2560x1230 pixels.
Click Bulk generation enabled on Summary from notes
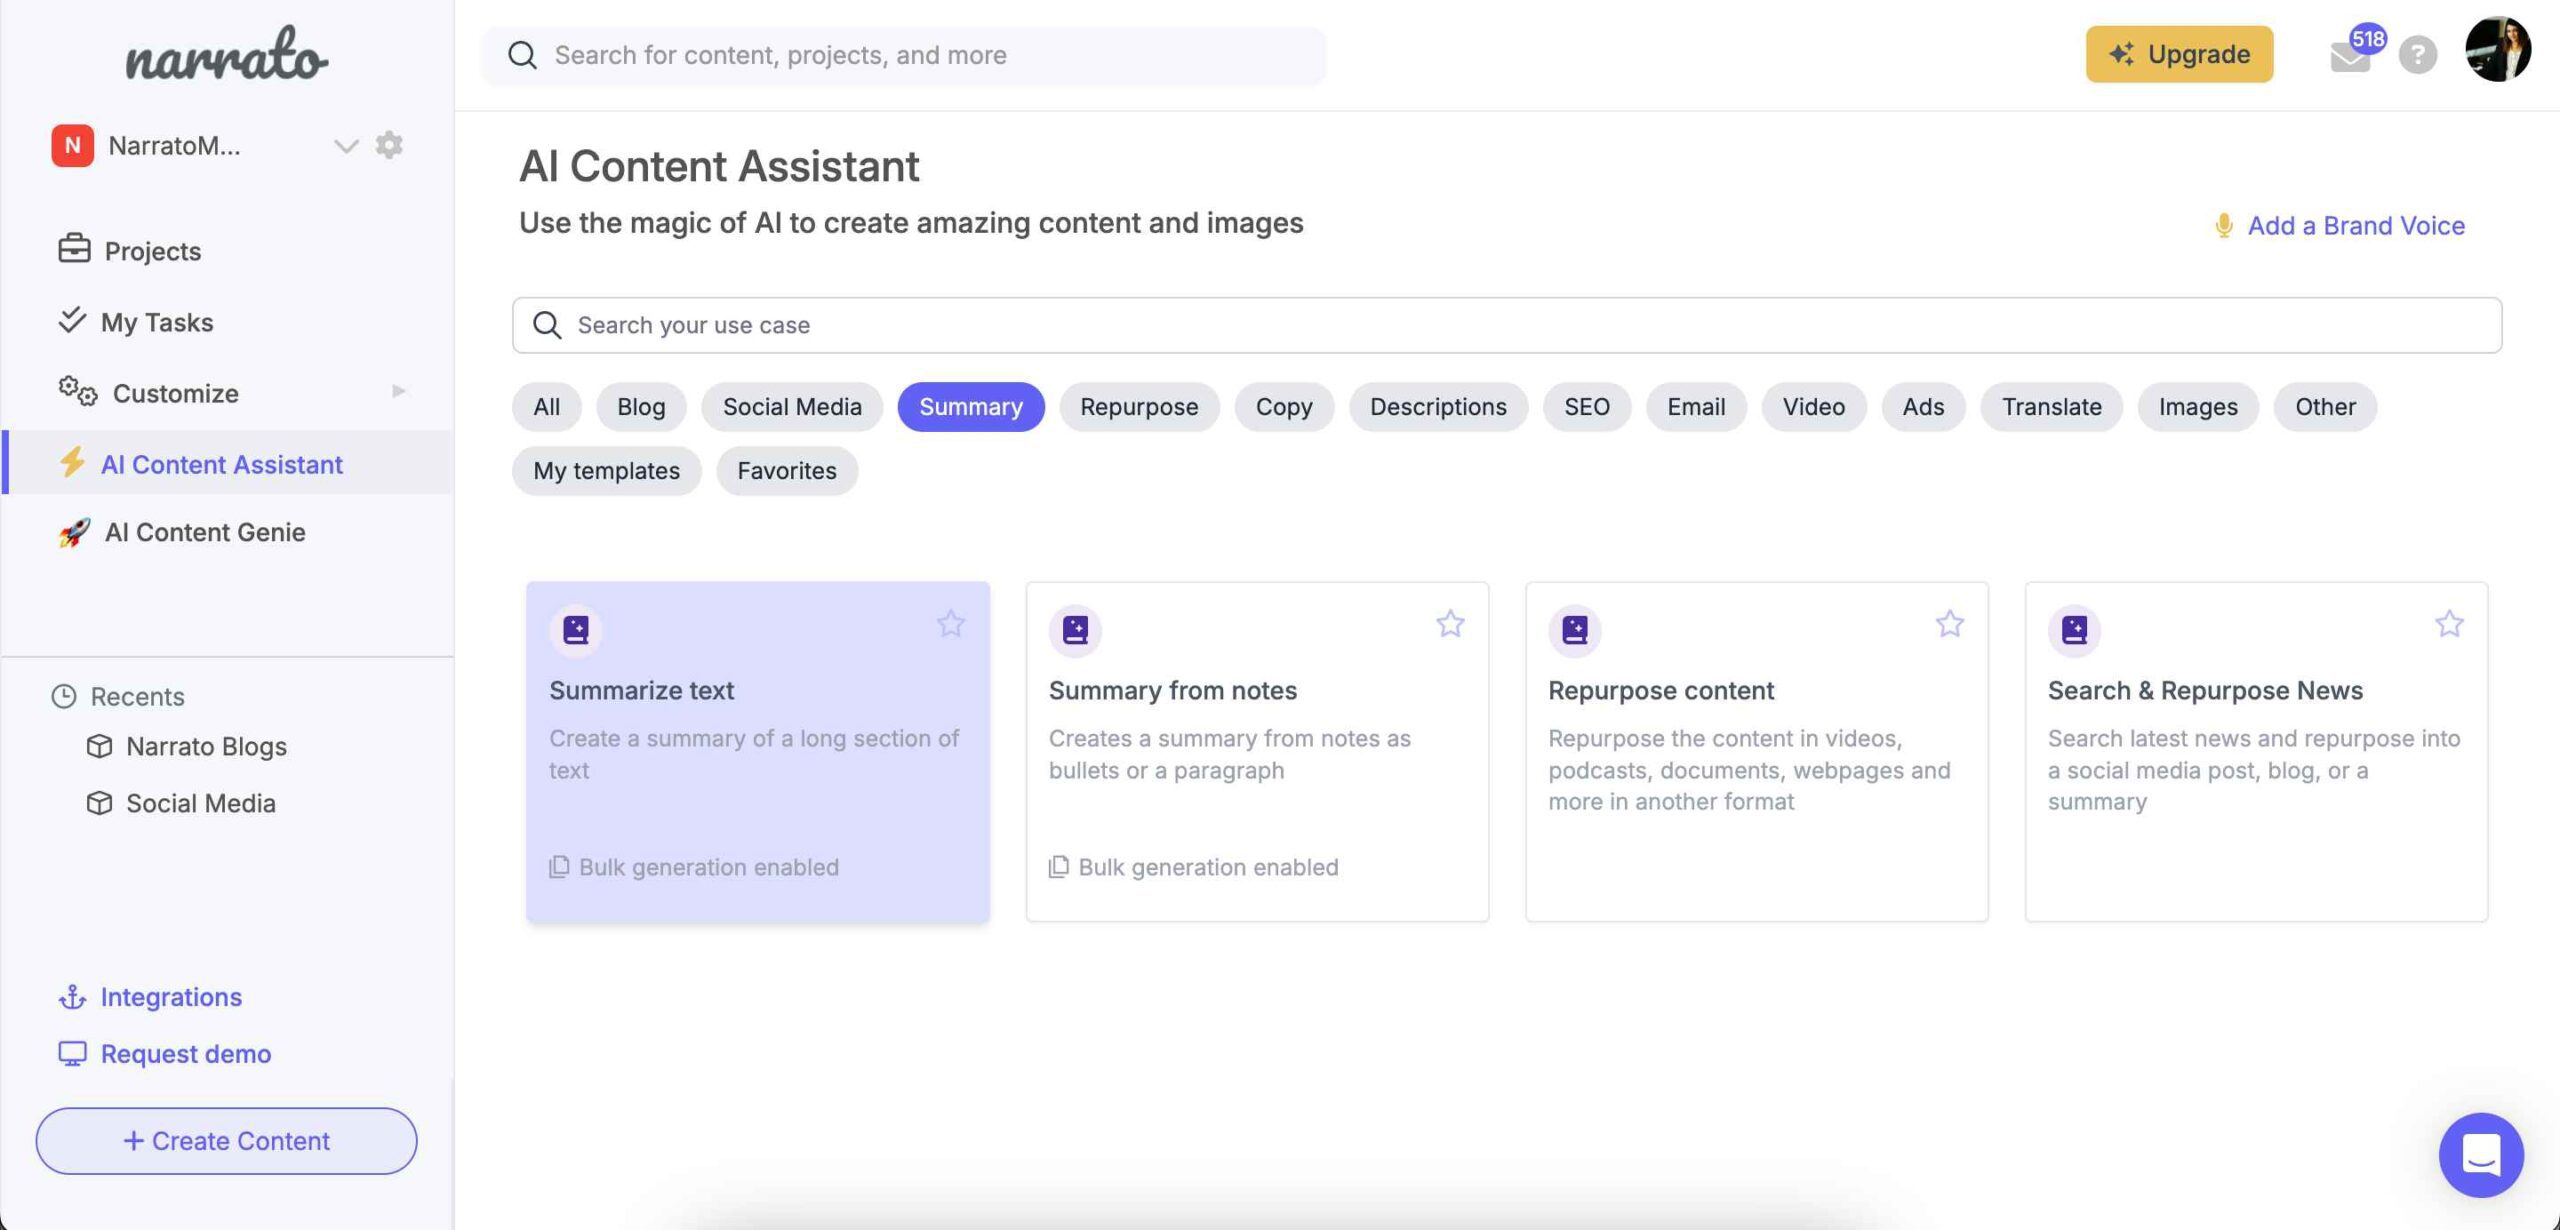point(1193,867)
